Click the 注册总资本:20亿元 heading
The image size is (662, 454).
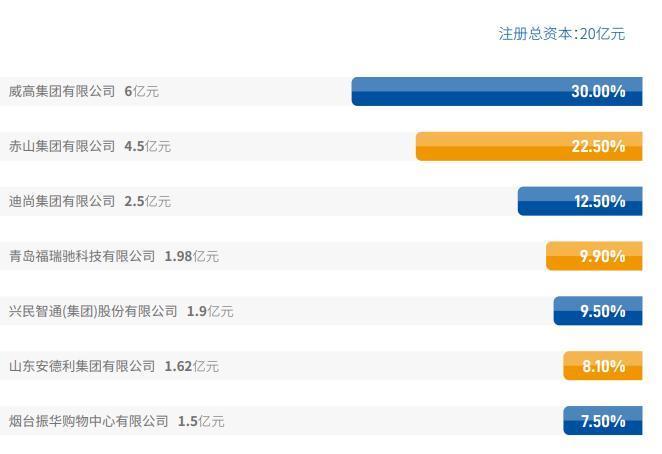tap(562, 34)
